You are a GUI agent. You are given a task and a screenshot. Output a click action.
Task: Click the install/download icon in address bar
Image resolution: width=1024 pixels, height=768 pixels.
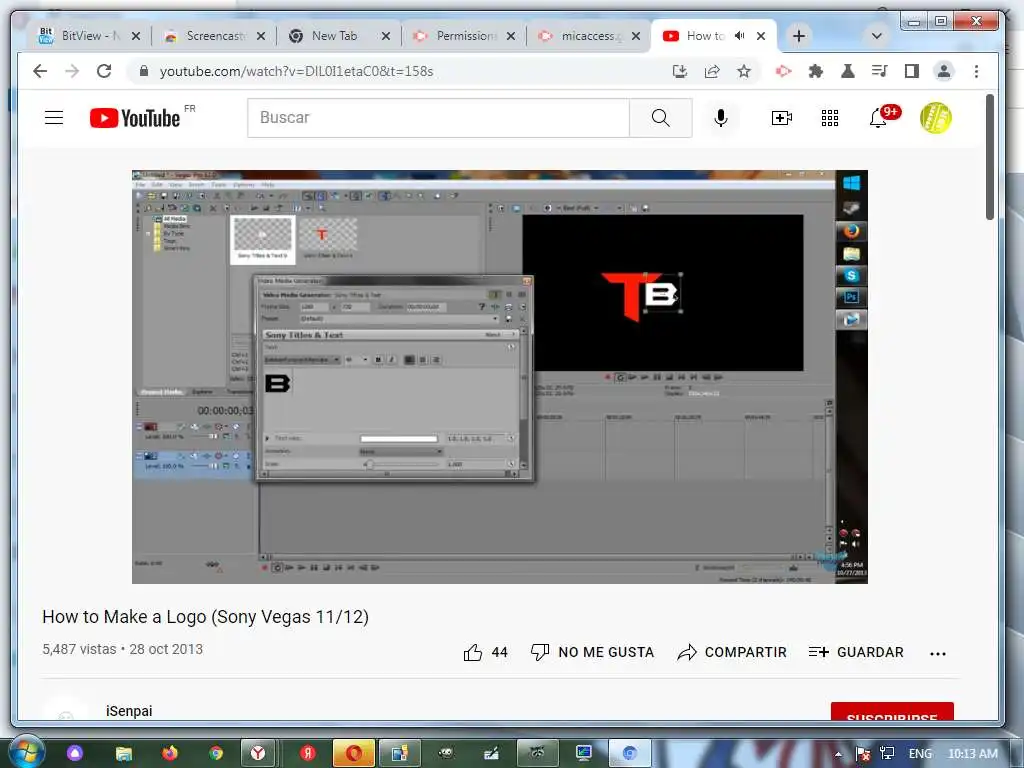680,71
